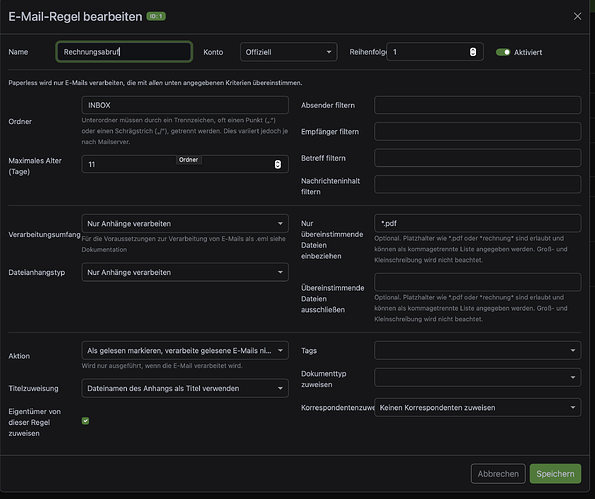Image resolution: width=595 pixels, height=499 pixels.
Task: Expand the Dokumenttyp zuweisen dropdown
Action: [477, 378]
